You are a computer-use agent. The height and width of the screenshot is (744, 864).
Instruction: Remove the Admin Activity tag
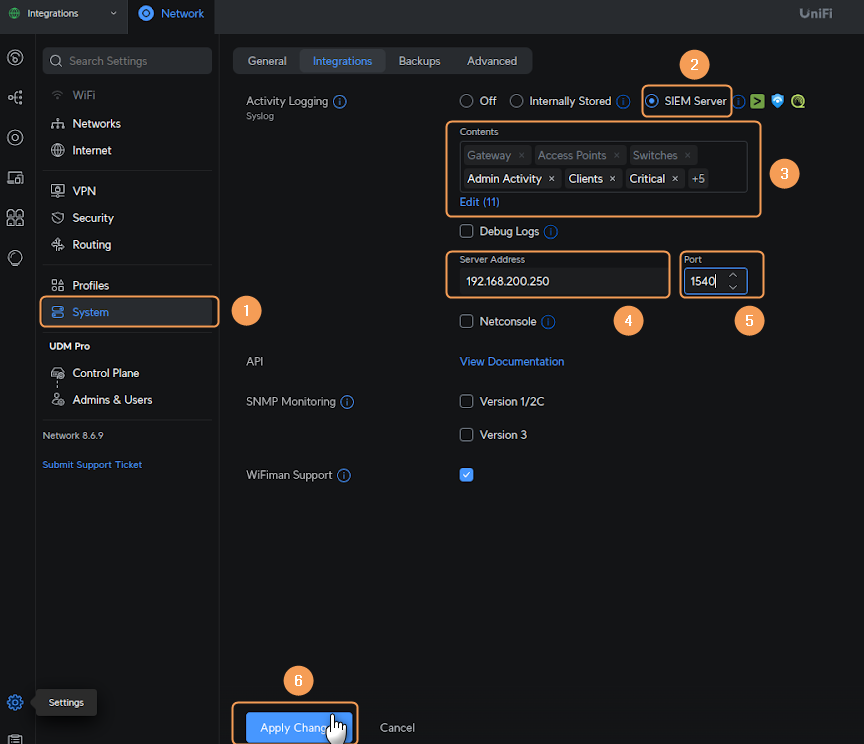[552, 179]
